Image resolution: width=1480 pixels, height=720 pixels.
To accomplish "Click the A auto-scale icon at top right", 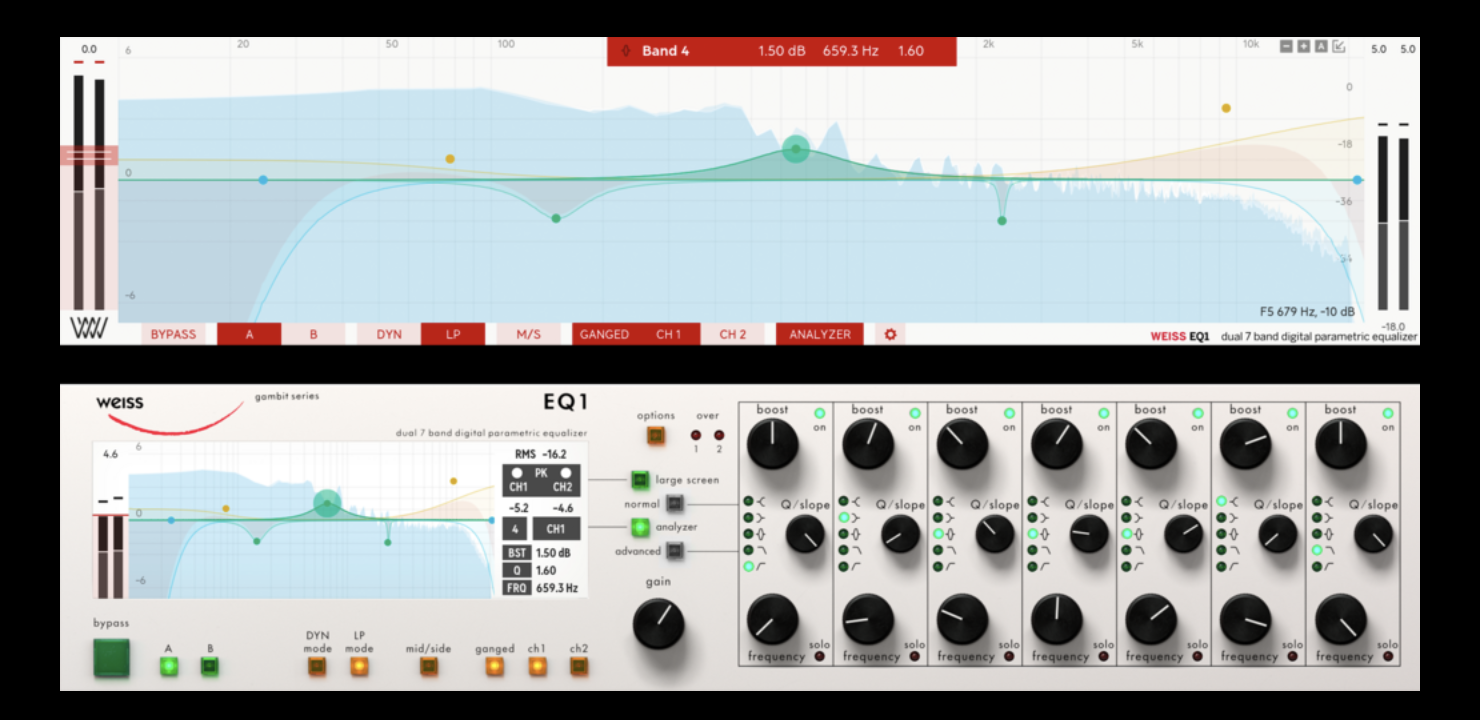I will (1321, 47).
